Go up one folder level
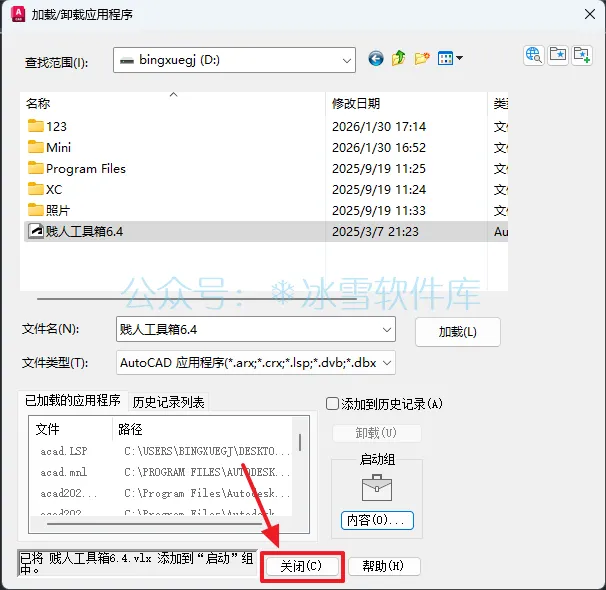 [x=398, y=58]
